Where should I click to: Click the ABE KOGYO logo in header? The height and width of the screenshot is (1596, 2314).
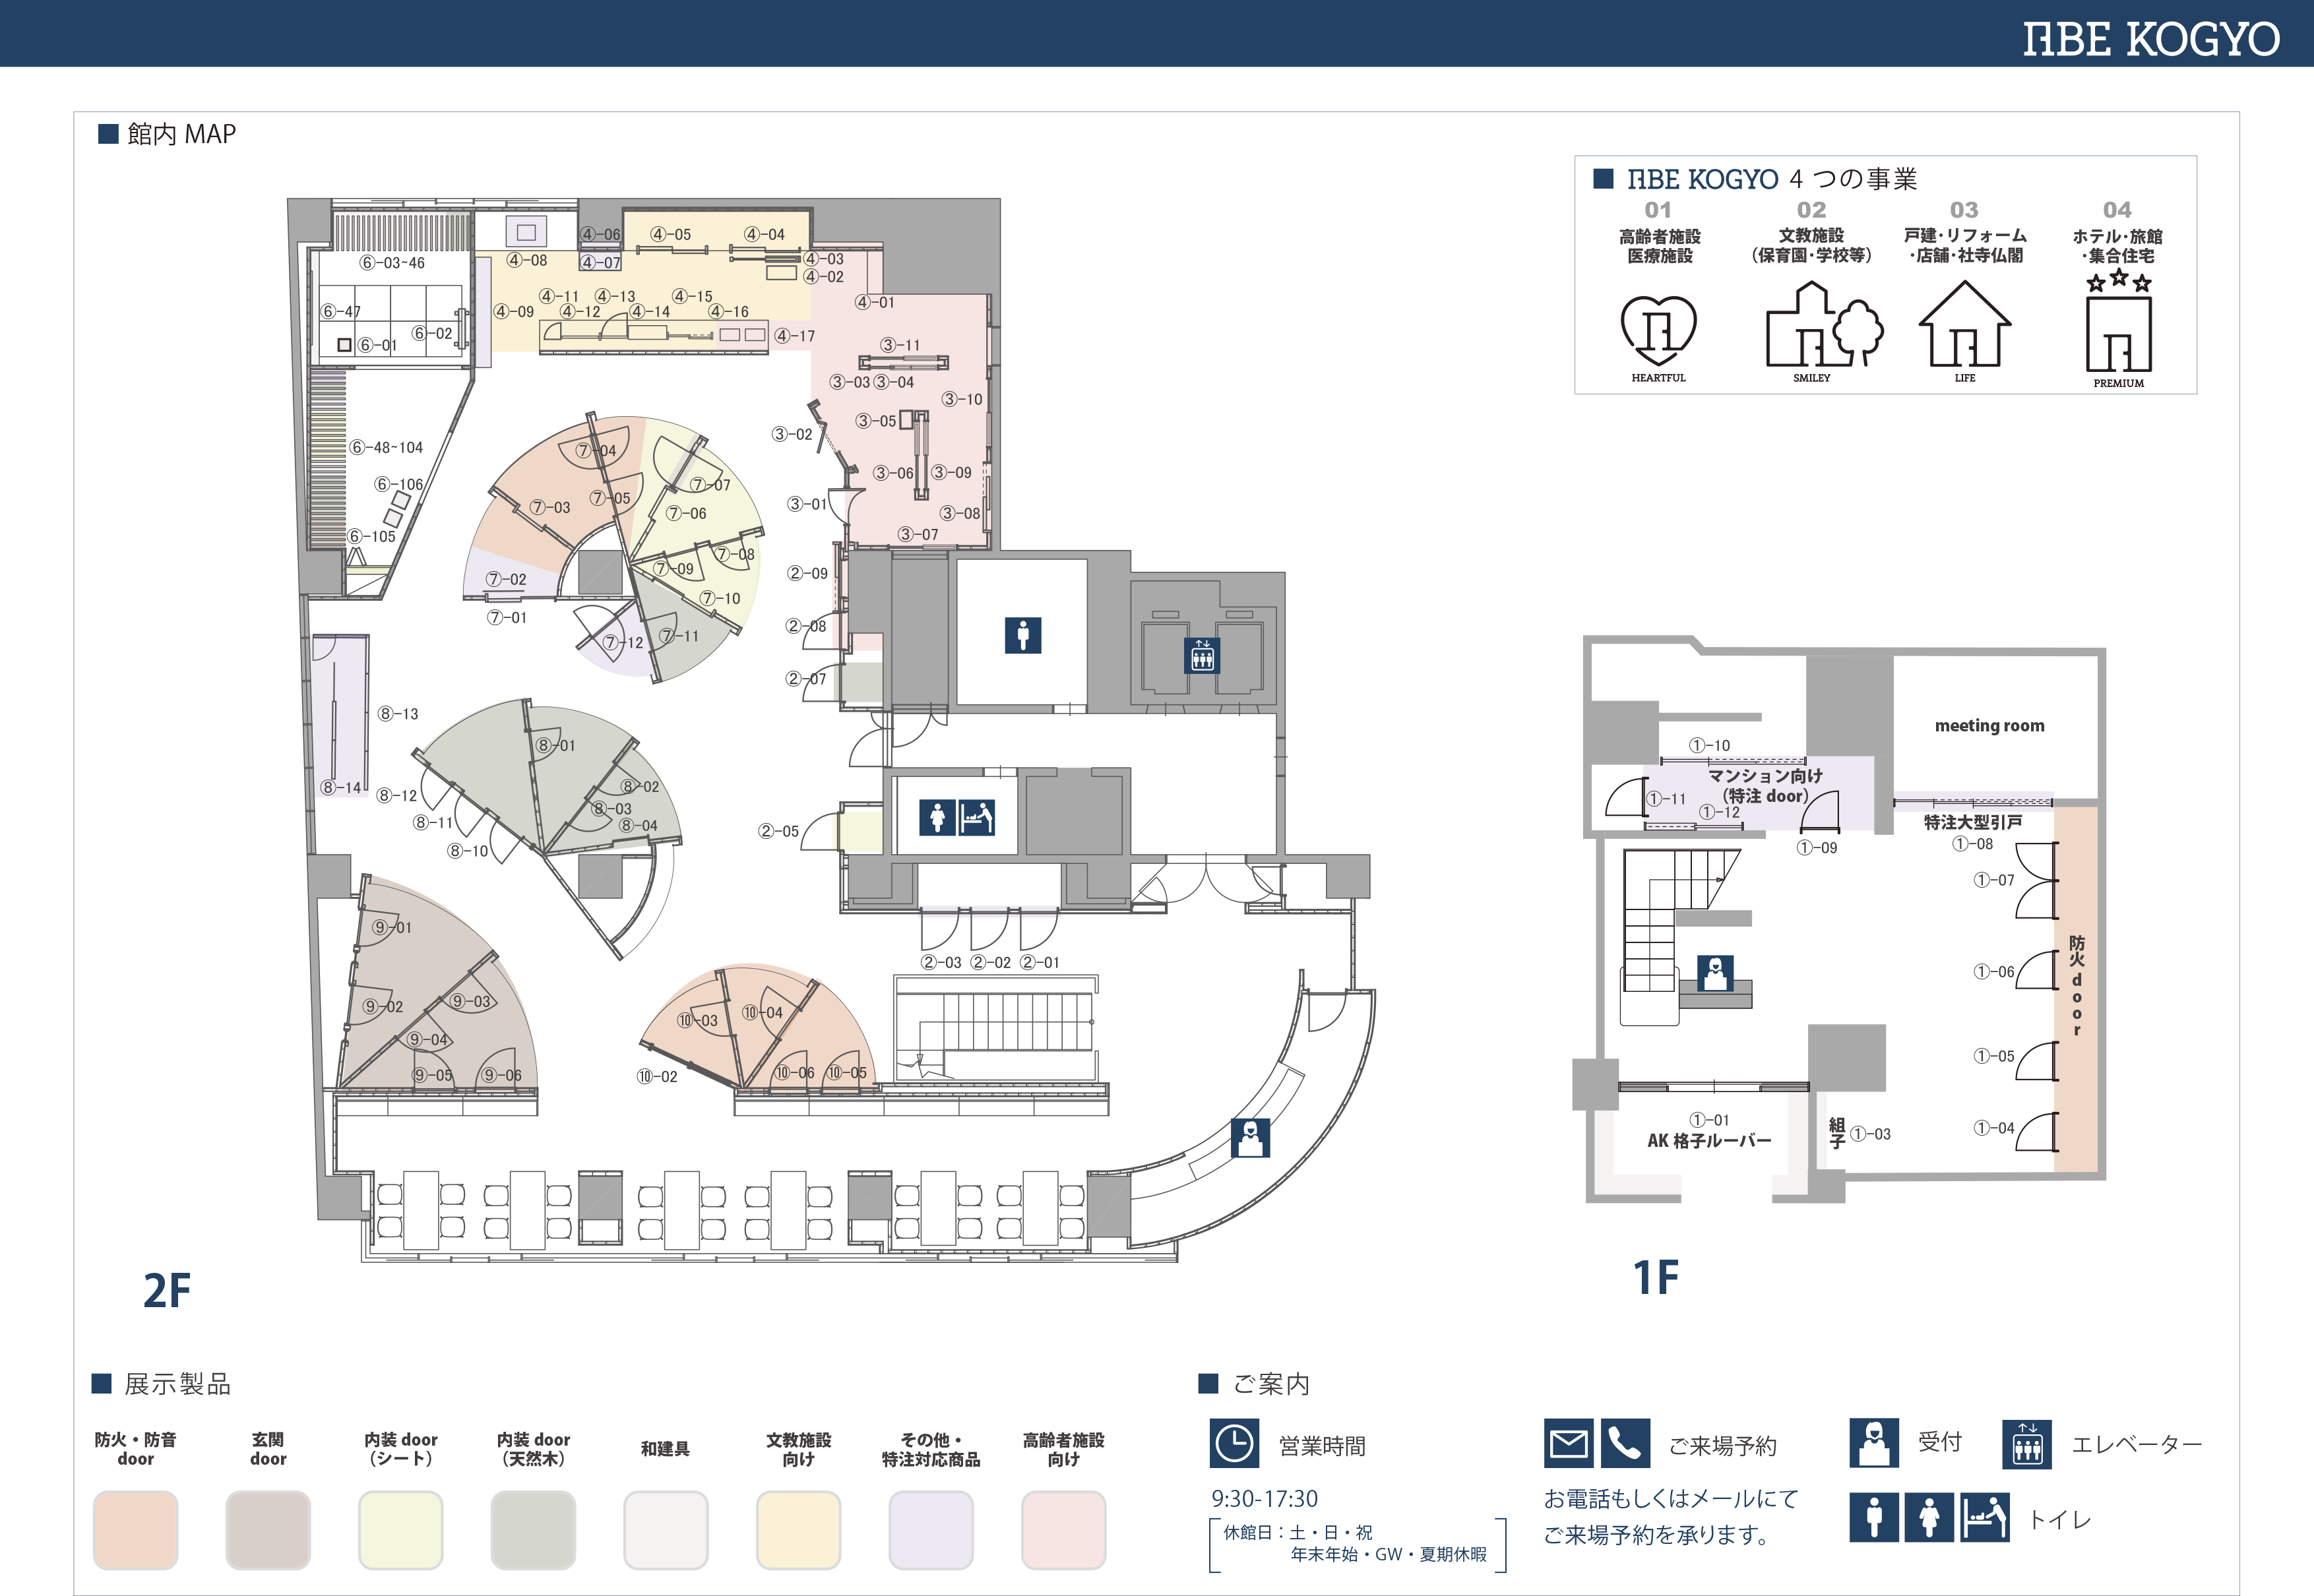(x=2151, y=39)
